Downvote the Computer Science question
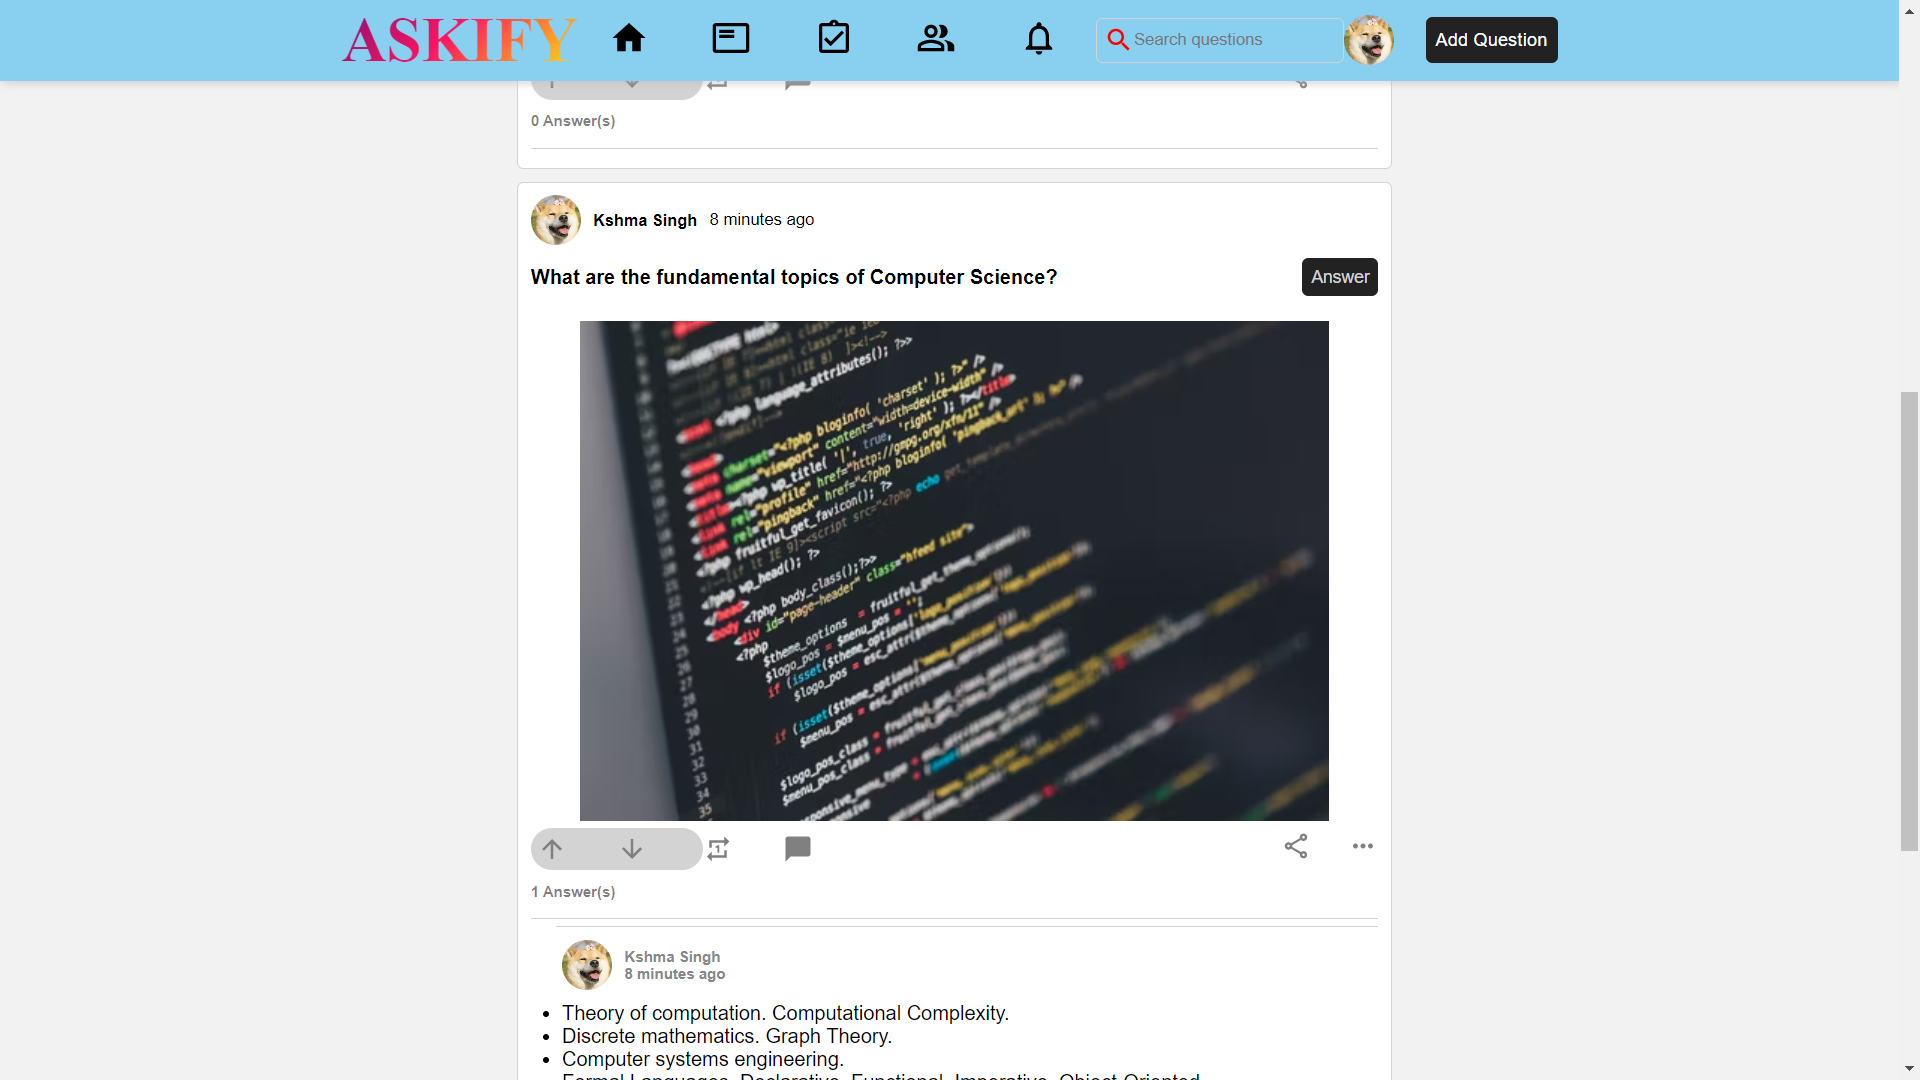 point(631,848)
